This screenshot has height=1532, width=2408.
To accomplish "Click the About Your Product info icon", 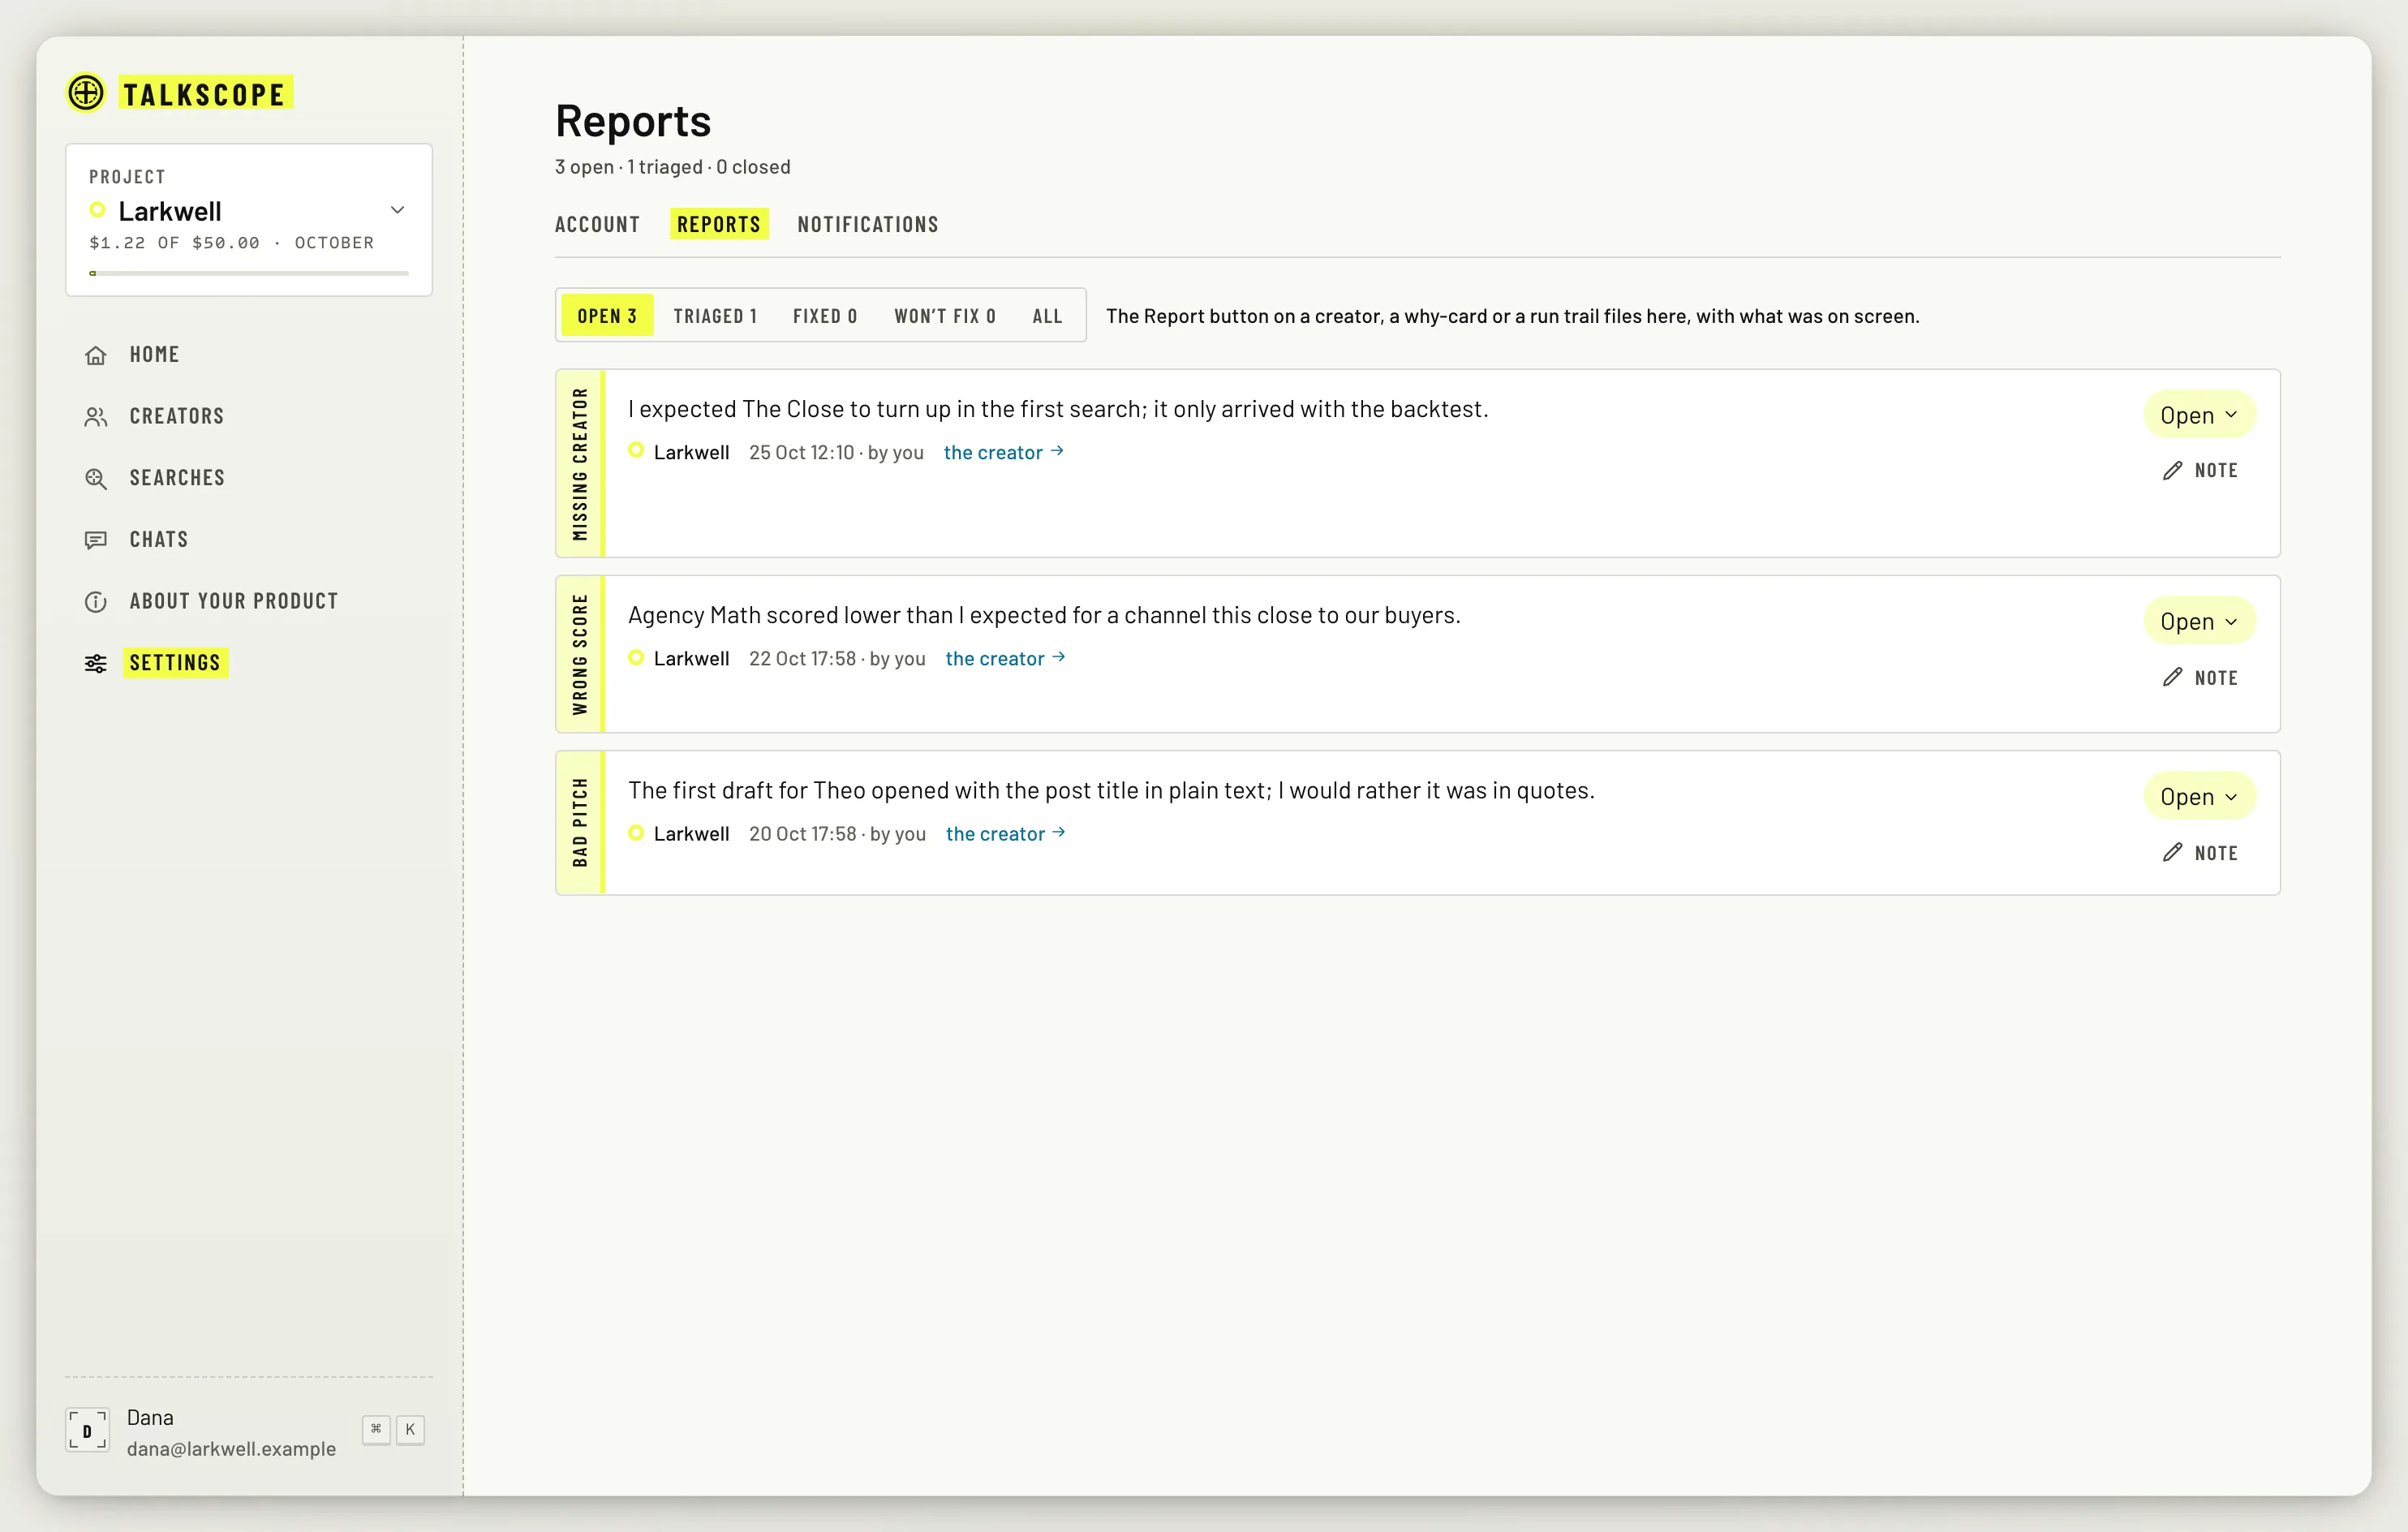I will point(96,602).
